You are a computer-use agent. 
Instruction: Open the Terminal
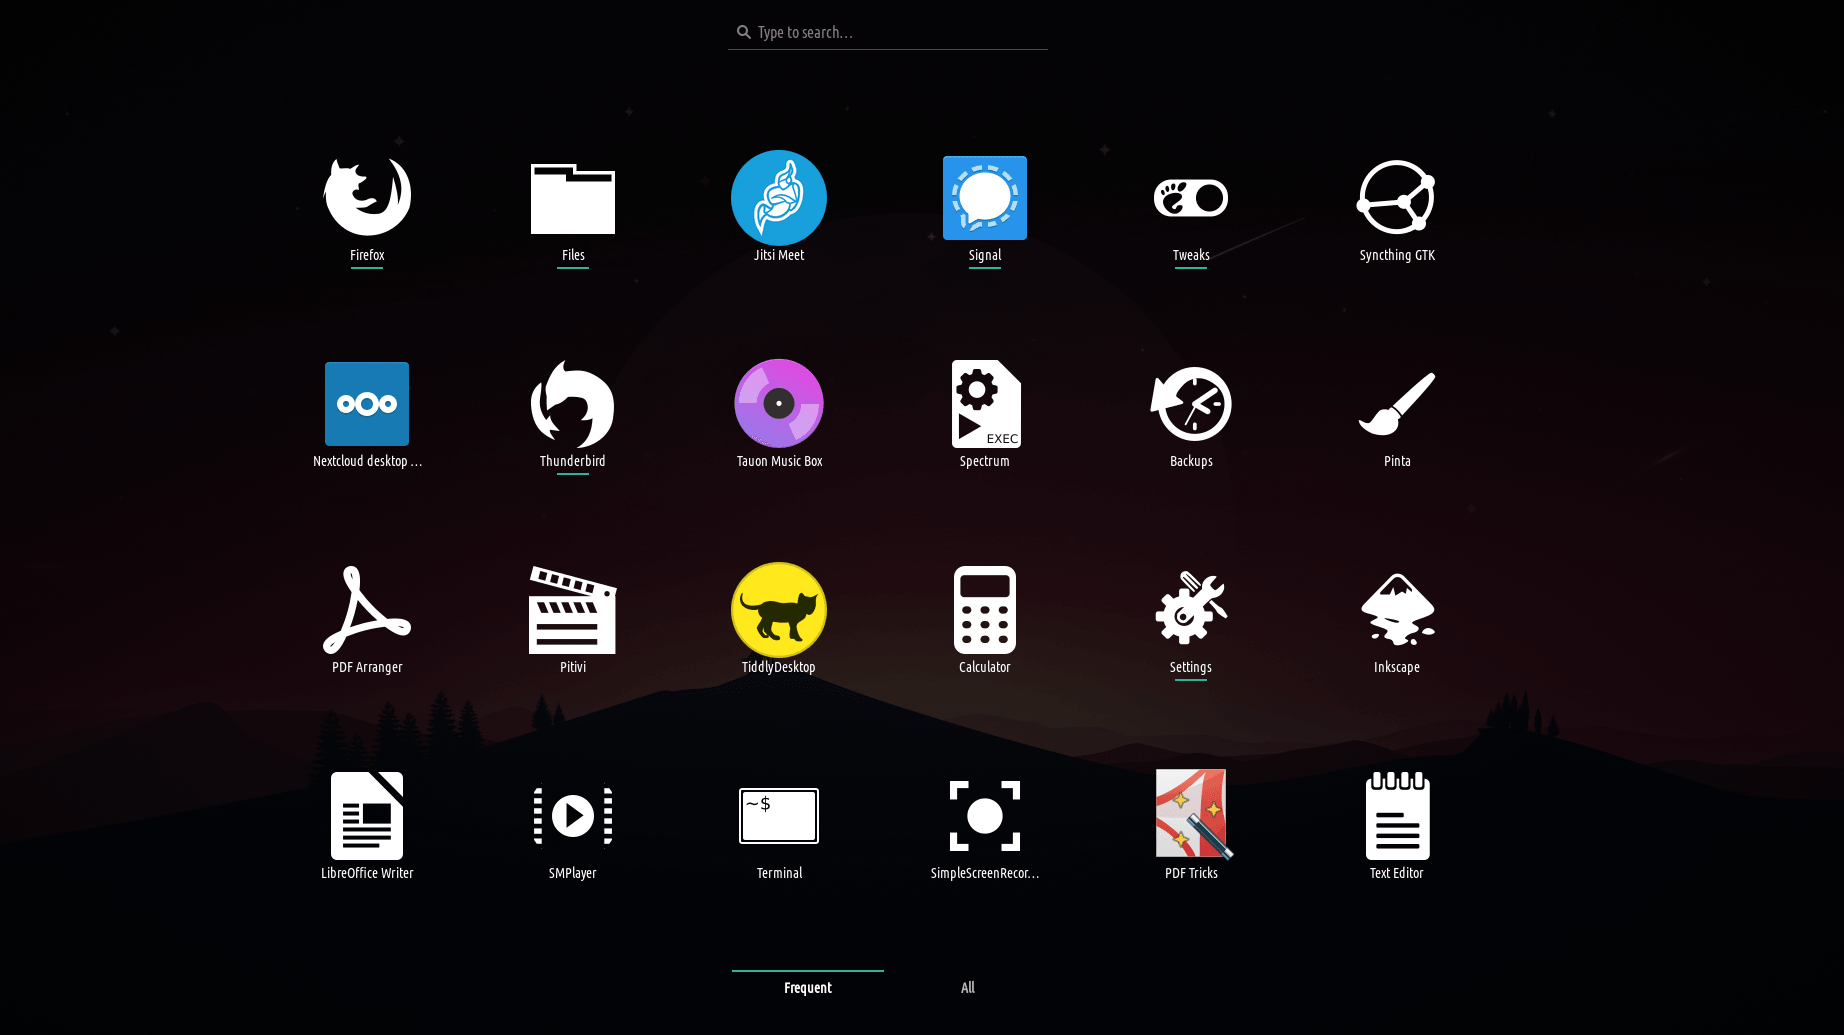click(778, 816)
